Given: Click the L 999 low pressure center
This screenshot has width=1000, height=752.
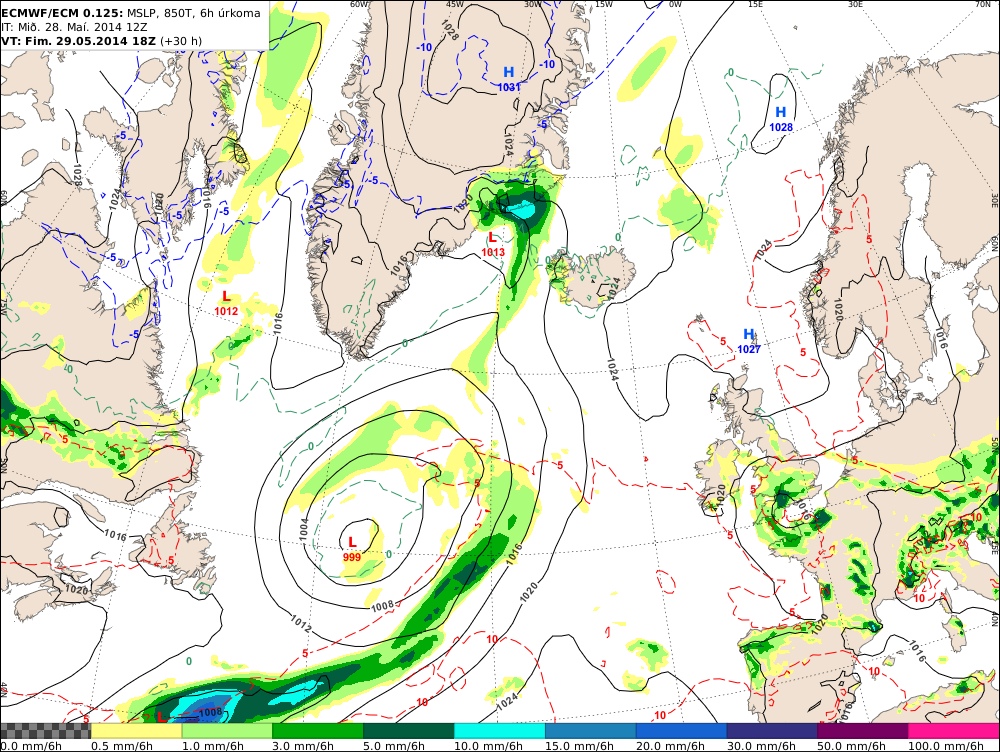Looking at the screenshot, I should [x=351, y=549].
